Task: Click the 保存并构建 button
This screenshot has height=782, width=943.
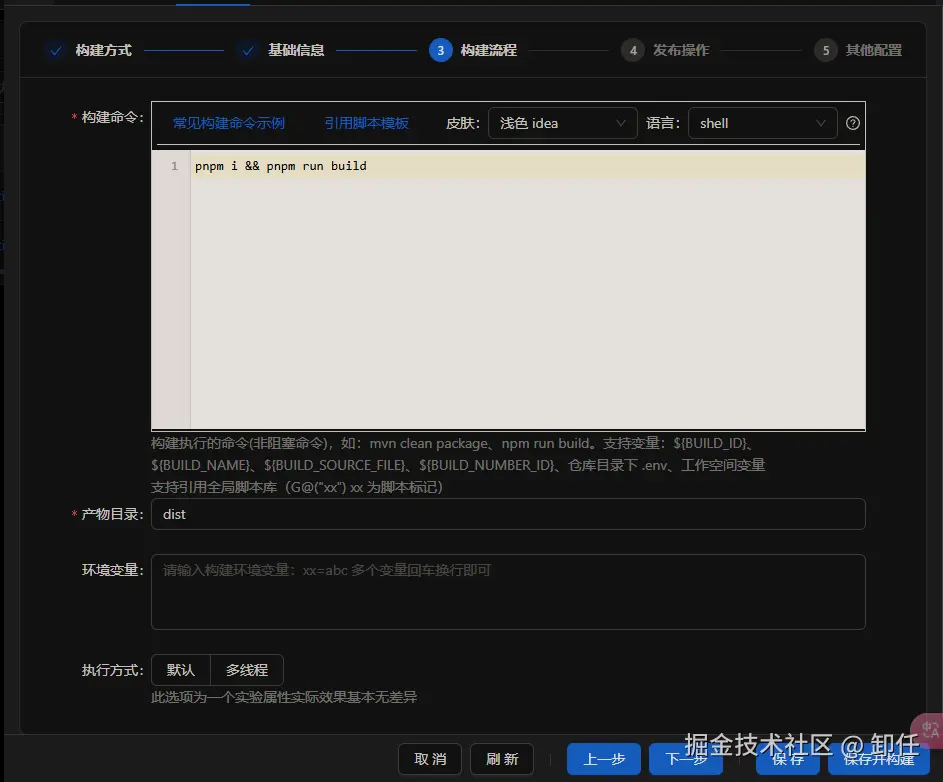Action: [x=879, y=759]
